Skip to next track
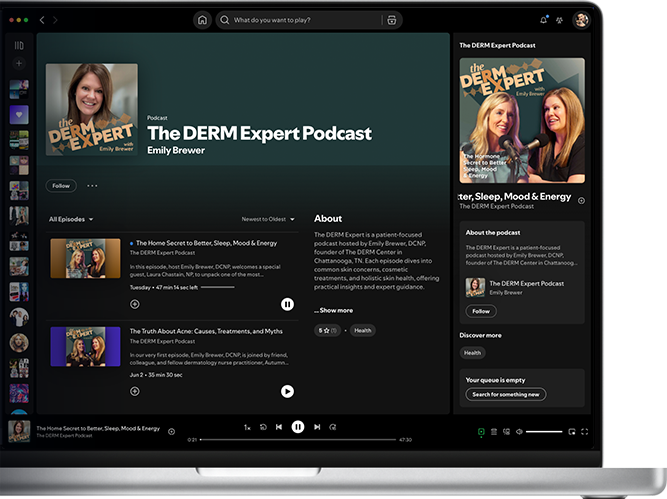Image resolution: width=667 pixels, height=499 pixels. pos(317,427)
